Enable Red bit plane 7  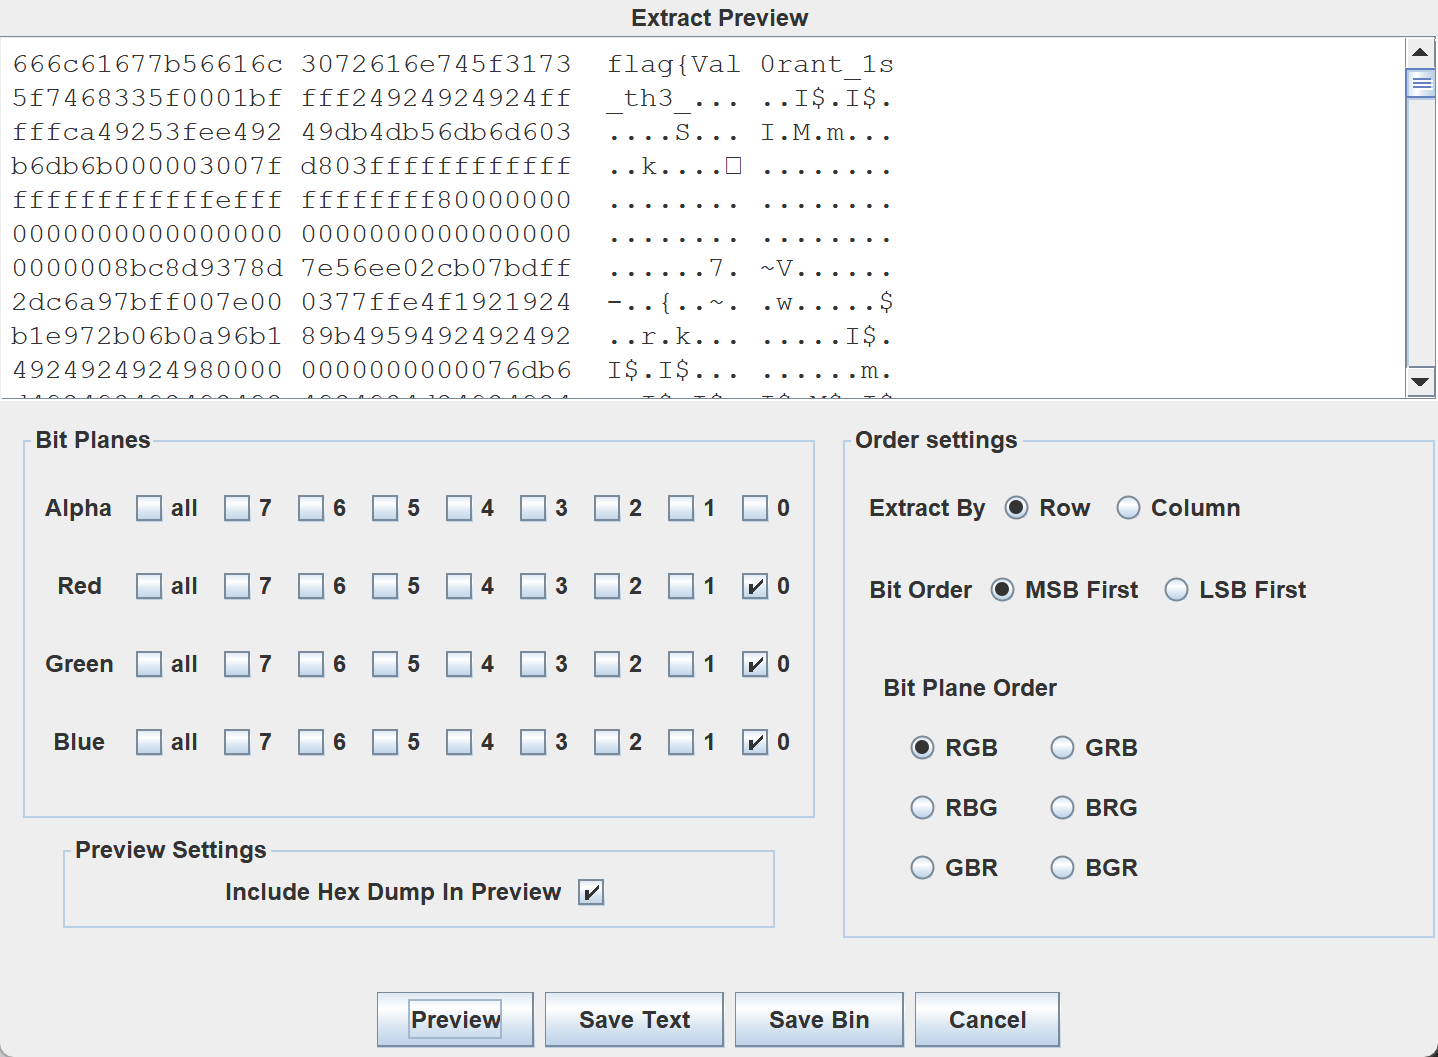pyautogui.click(x=237, y=586)
